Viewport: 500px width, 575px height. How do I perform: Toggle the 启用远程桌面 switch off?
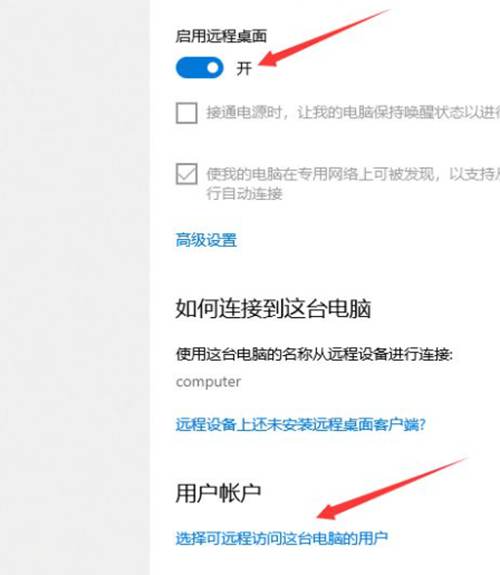[200, 68]
